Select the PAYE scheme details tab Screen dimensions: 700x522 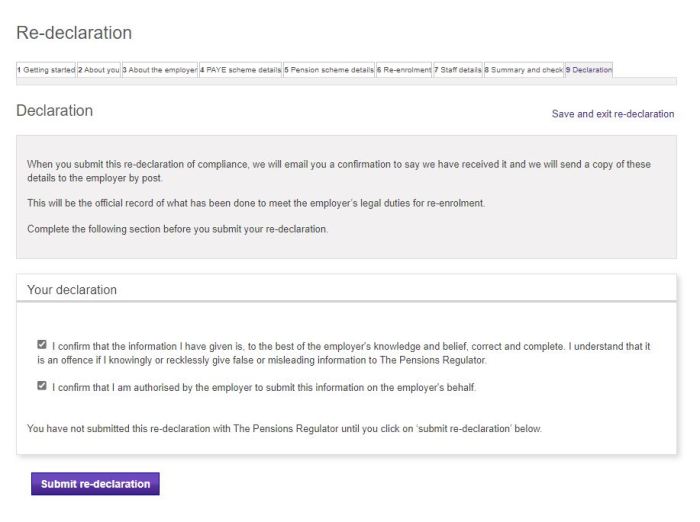coord(240,70)
